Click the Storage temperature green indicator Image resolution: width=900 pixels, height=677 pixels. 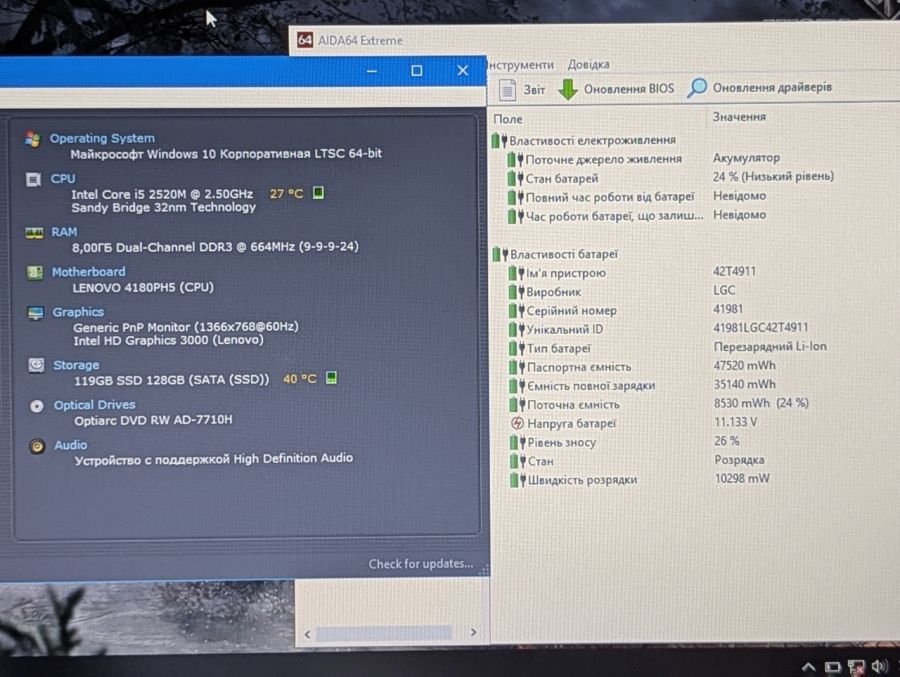click(x=331, y=378)
